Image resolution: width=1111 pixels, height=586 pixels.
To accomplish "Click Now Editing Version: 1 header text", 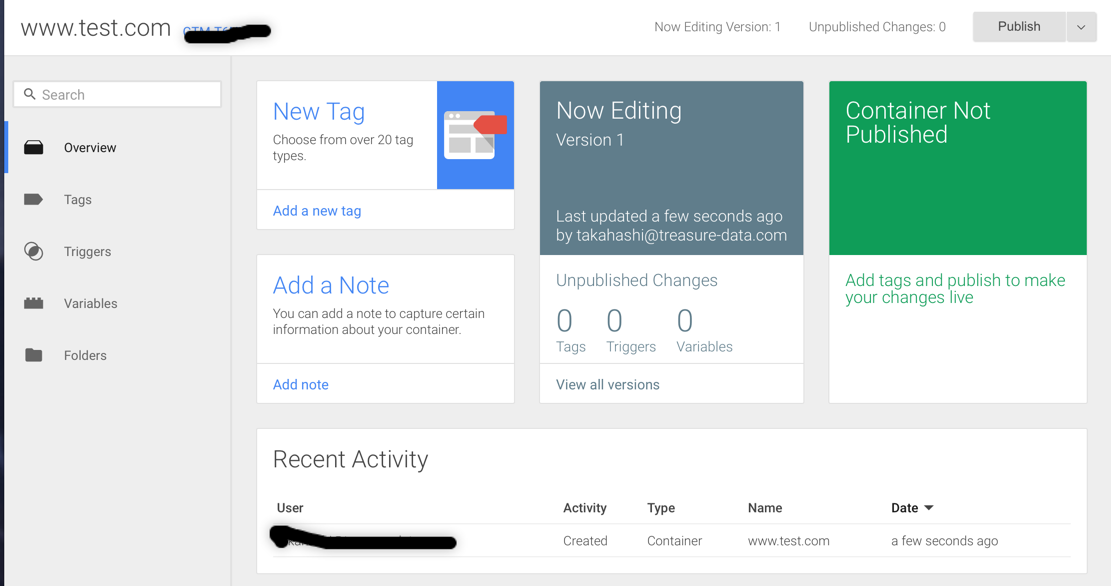I will [717, 27].
